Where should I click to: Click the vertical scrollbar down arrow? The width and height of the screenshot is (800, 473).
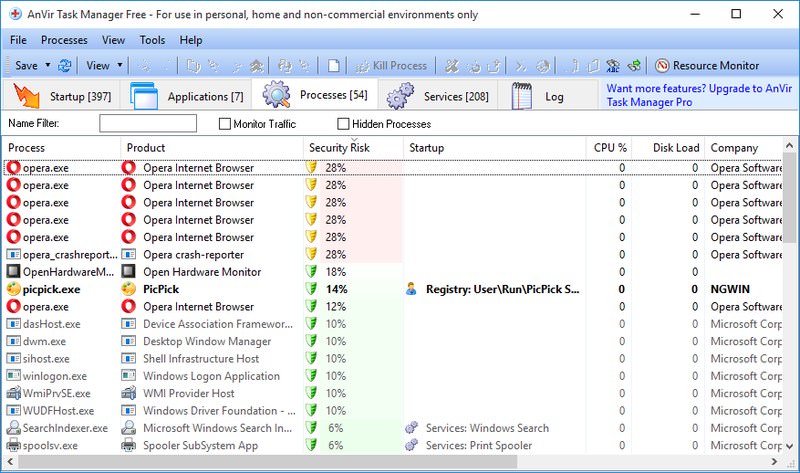tap(789, 446)
